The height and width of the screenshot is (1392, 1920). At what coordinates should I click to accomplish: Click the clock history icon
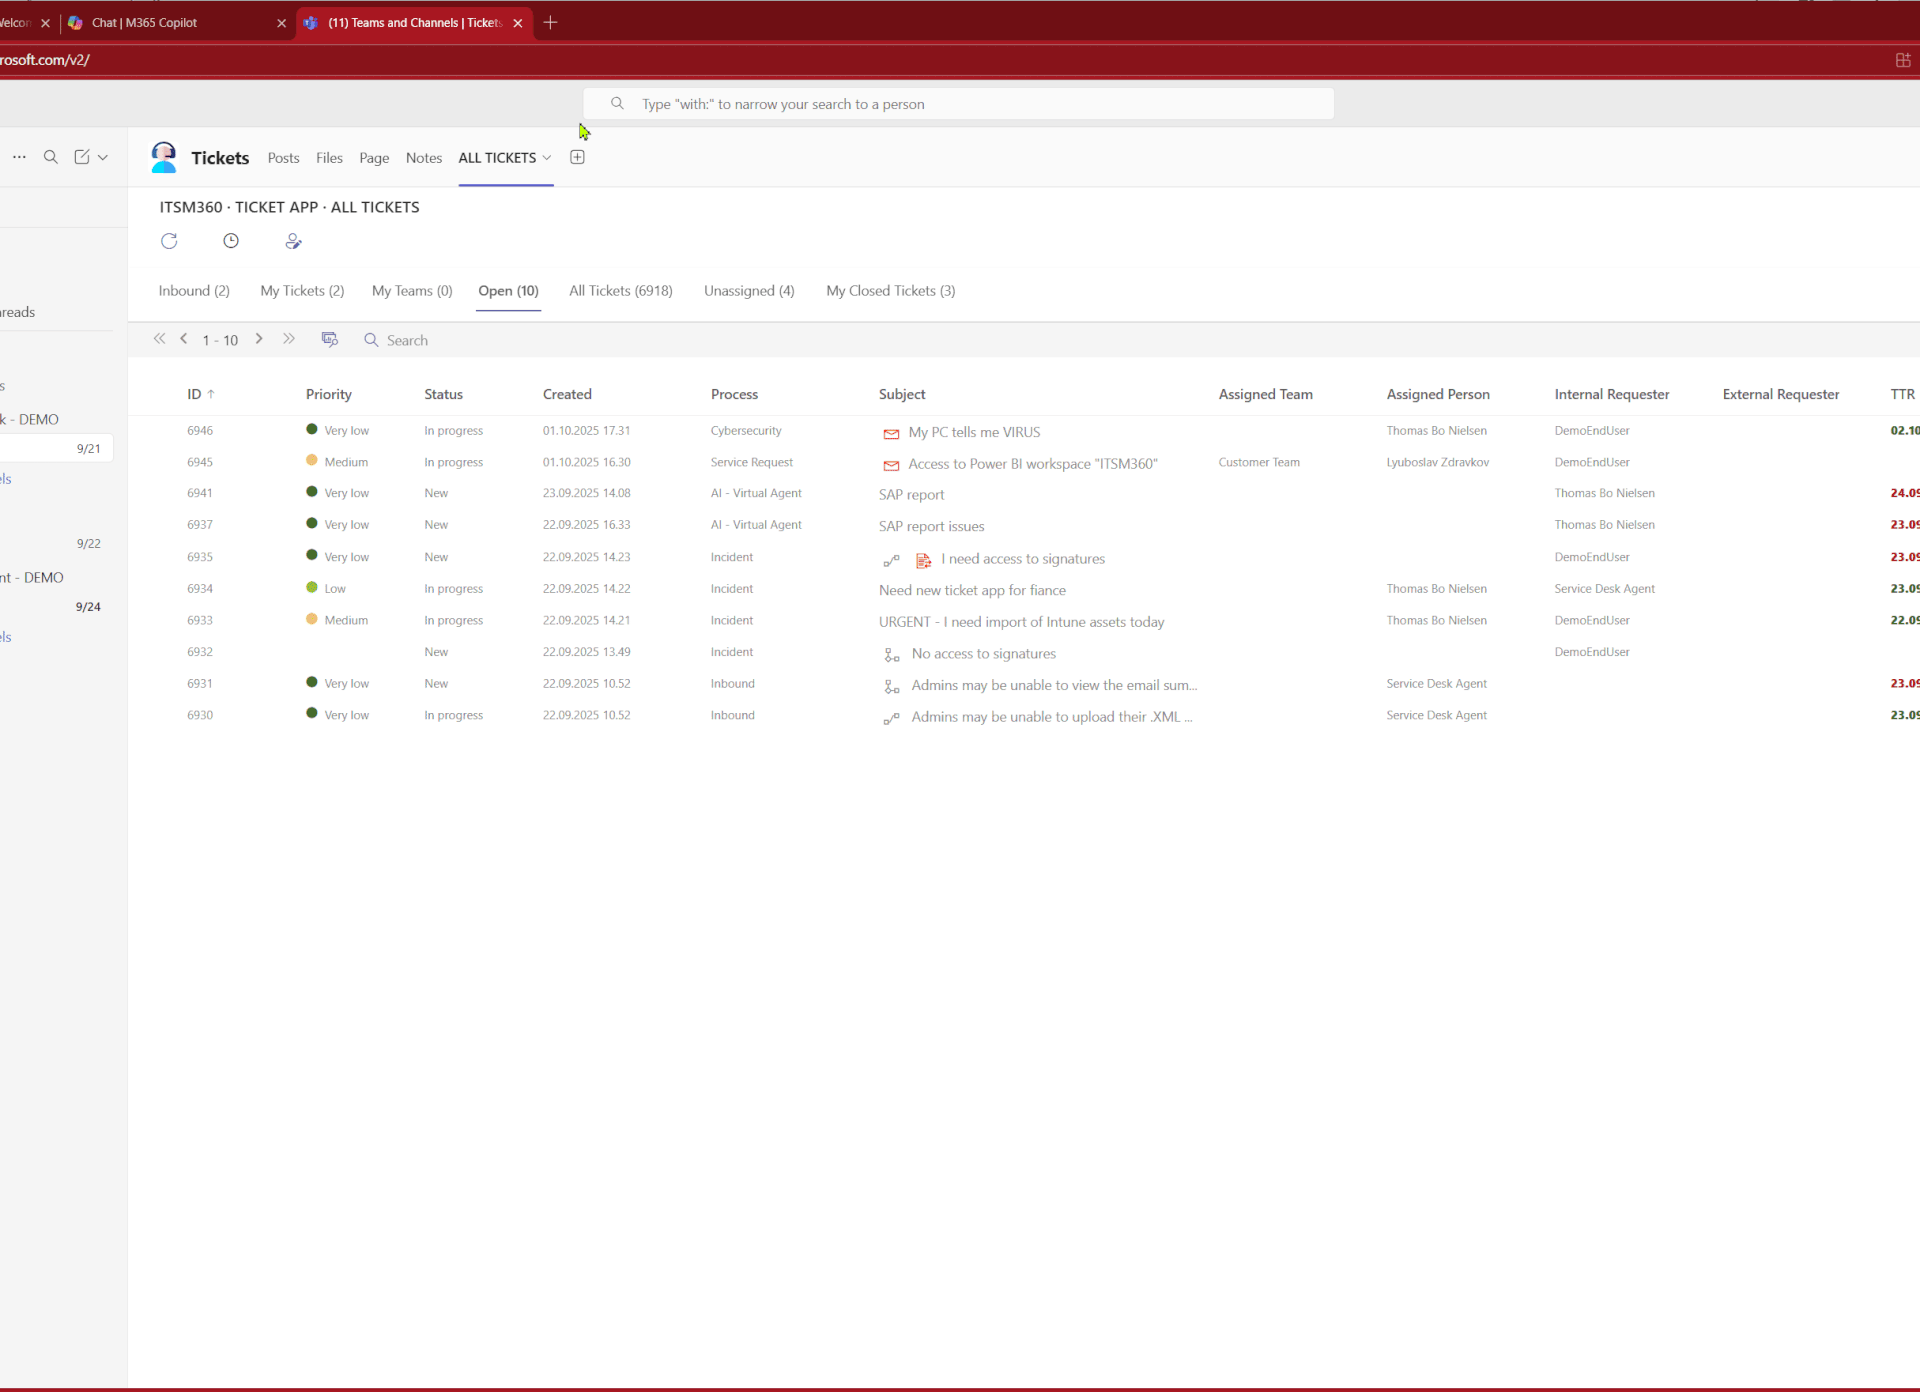(x=231, y=241)
